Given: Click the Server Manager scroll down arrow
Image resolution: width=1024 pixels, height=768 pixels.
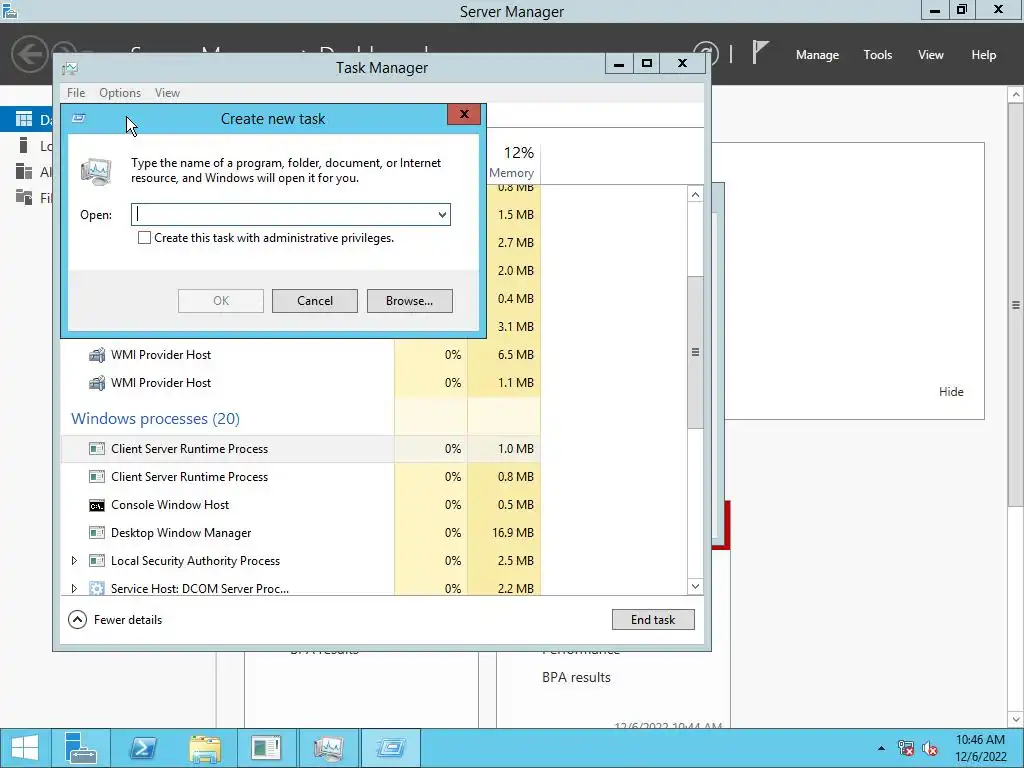Looking at the screenshot, I should point(1016,720).
